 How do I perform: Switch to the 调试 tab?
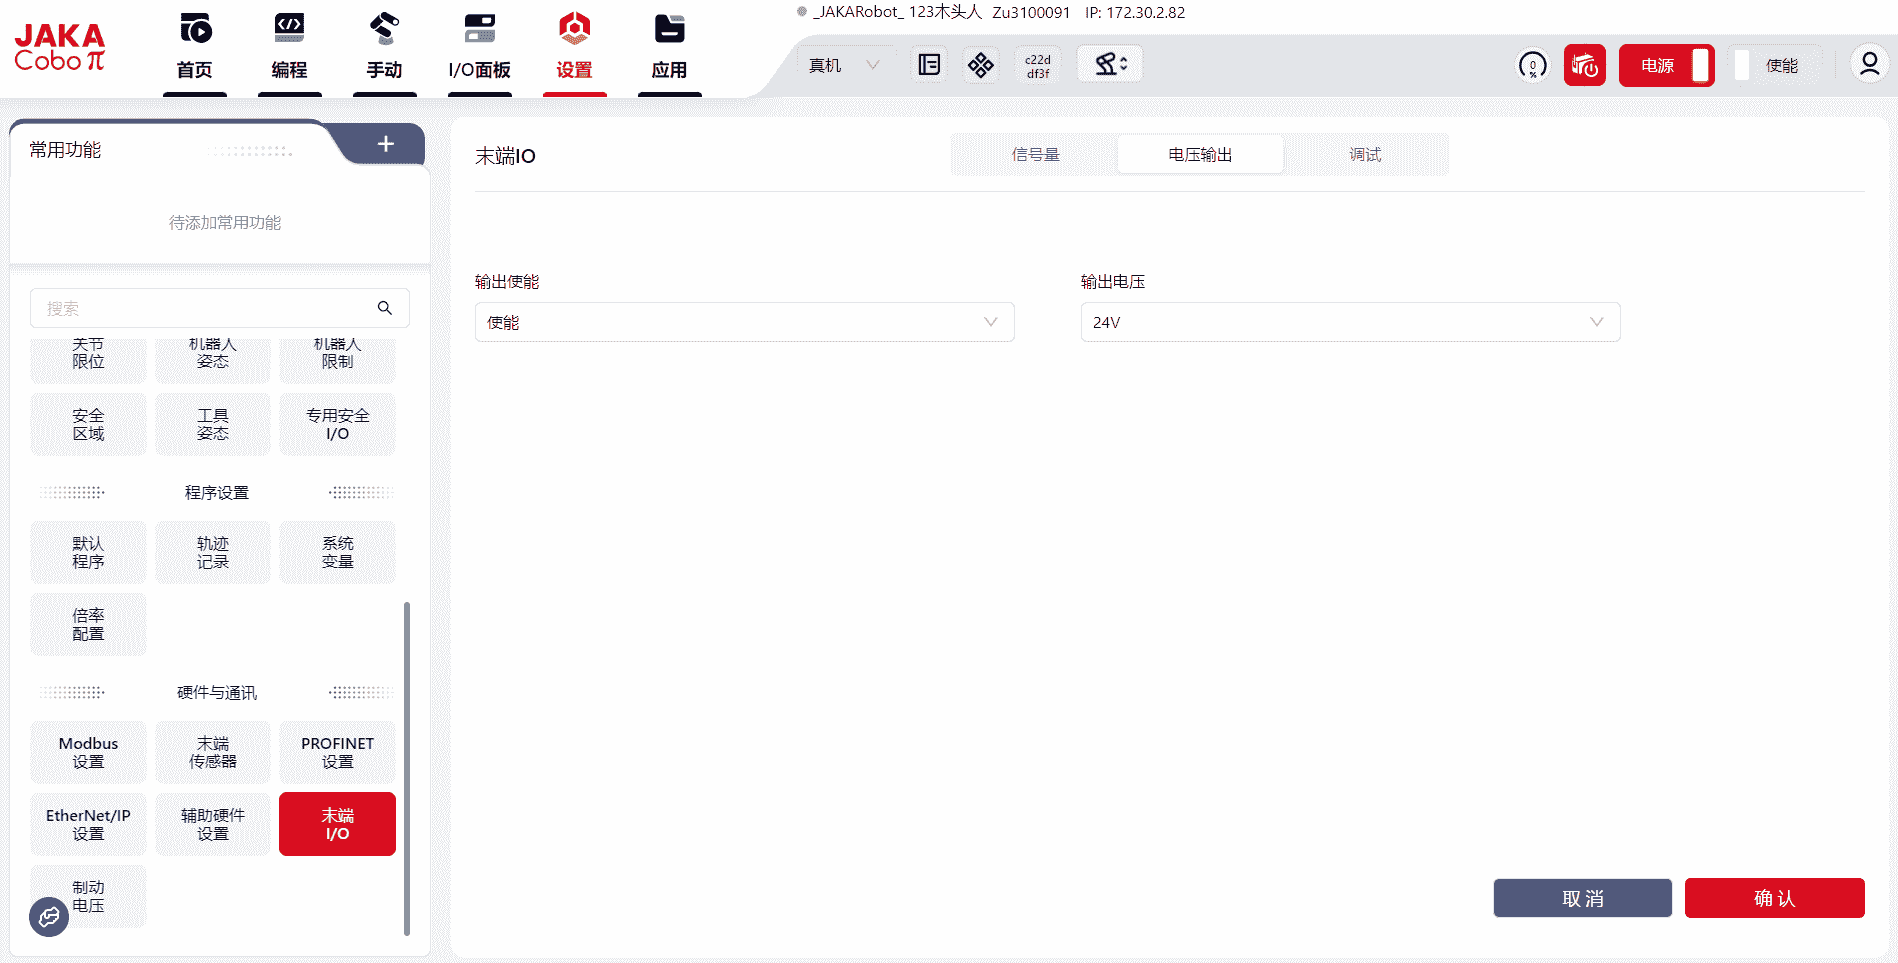click(1365, 155)
